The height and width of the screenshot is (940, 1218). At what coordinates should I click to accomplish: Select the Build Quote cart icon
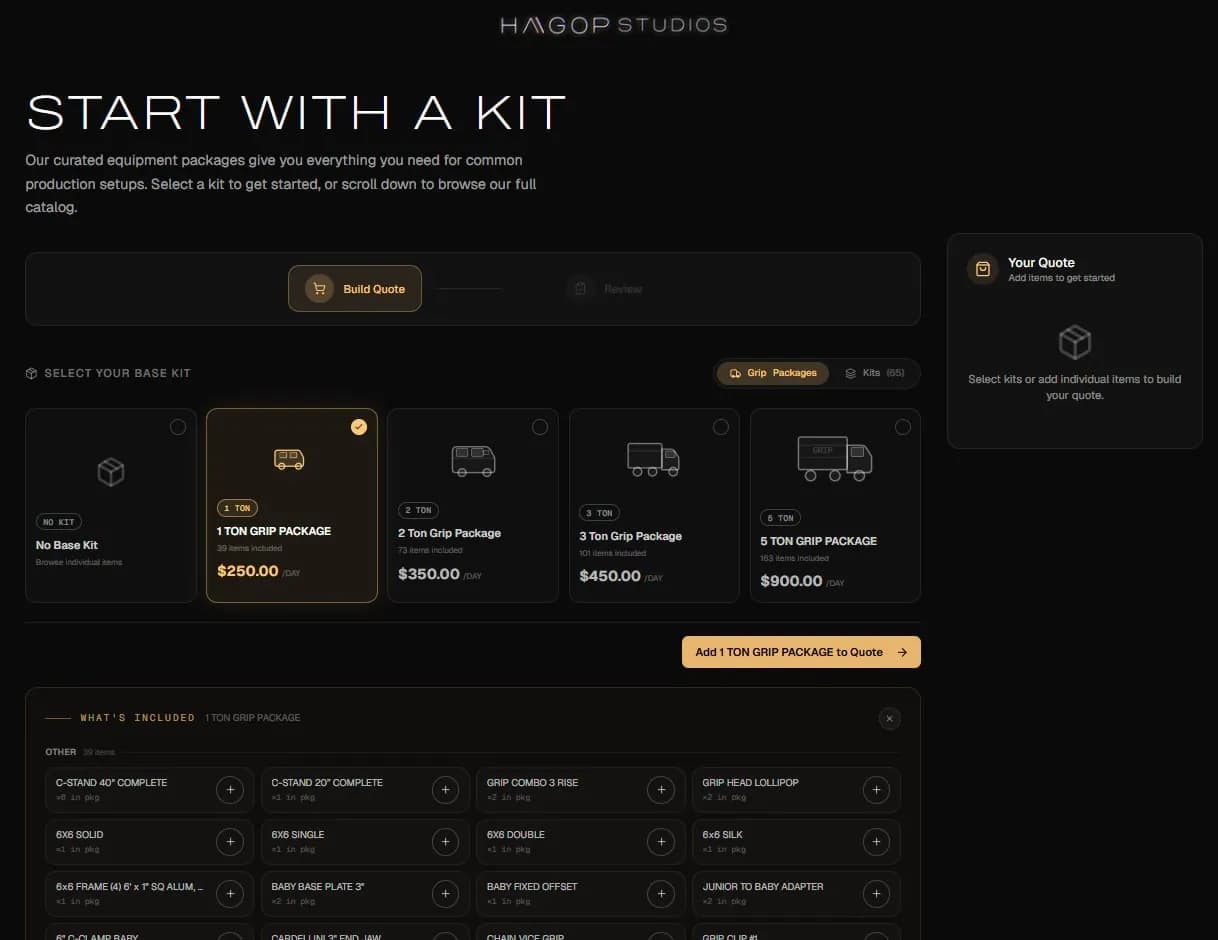(x=318, y=288)
